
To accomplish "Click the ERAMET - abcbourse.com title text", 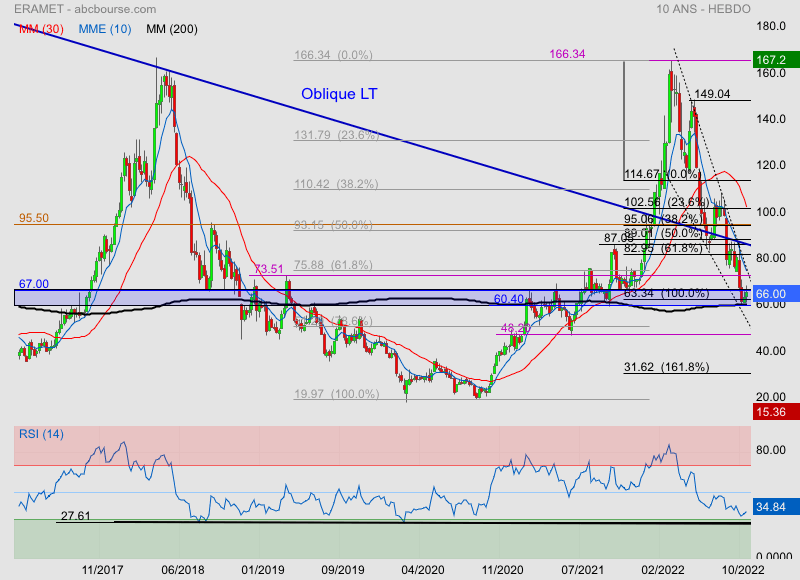I will [85, 9].
